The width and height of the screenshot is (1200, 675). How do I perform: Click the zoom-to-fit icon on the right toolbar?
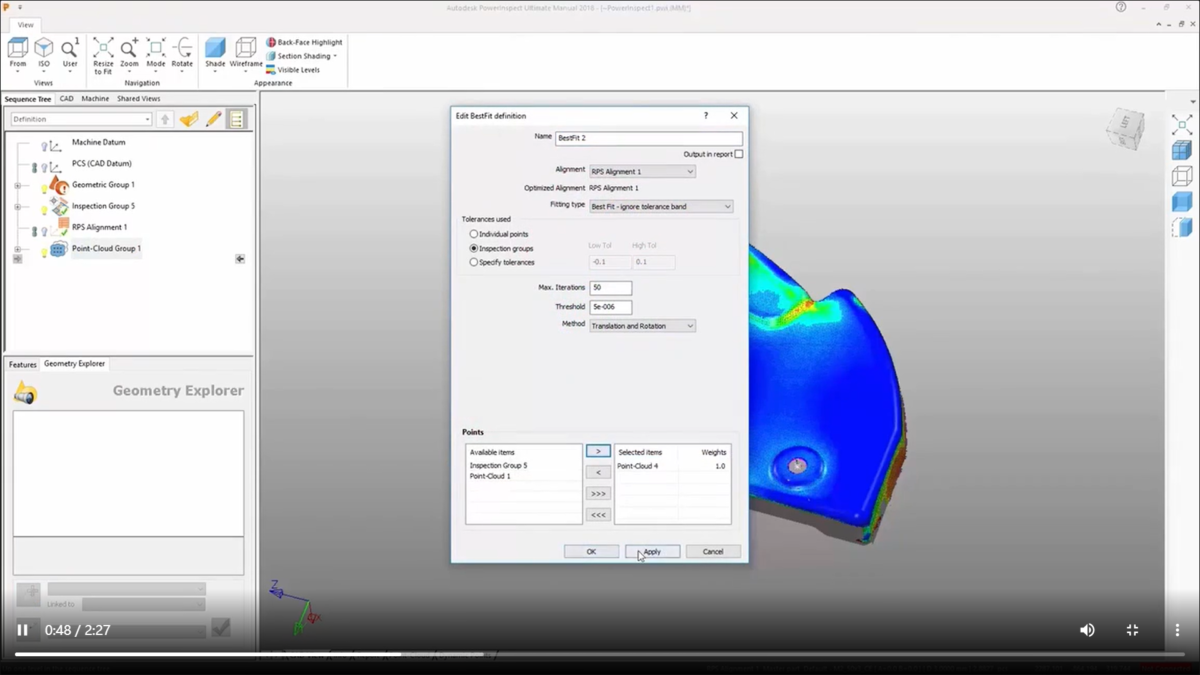tap(1181, 125)
